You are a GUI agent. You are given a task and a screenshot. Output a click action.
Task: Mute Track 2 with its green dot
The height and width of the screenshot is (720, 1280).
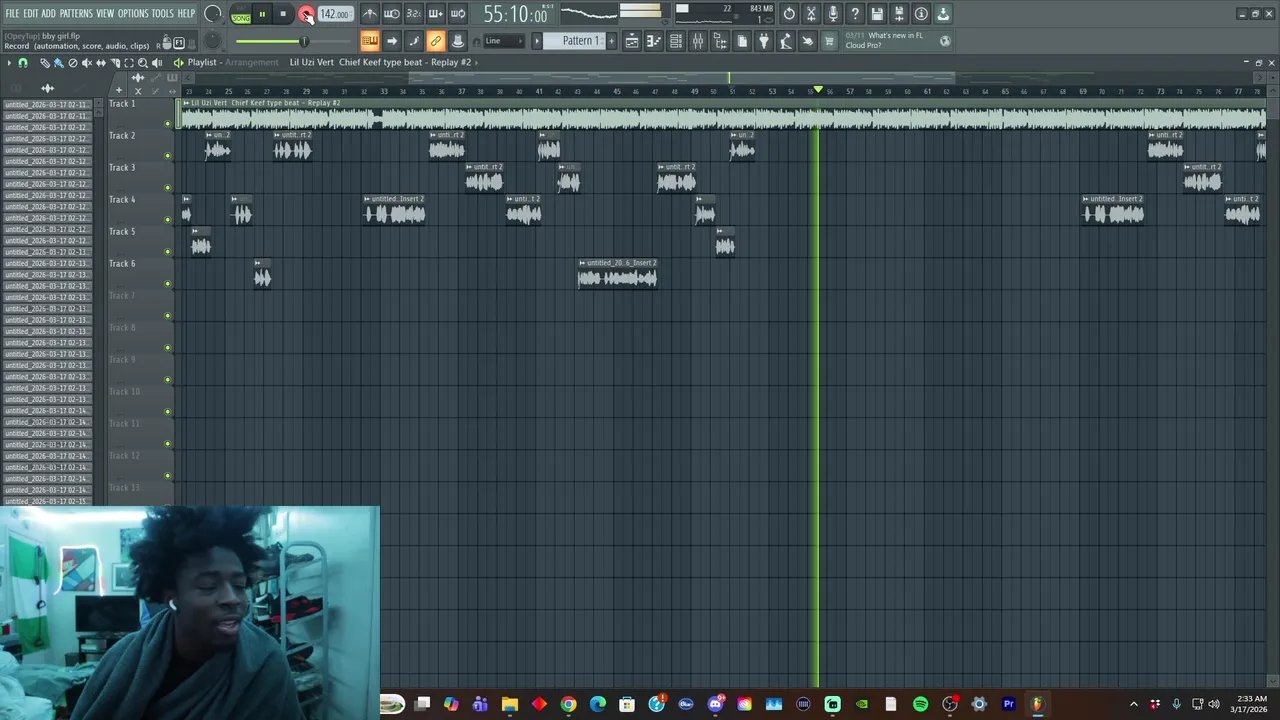pos(167,156)
